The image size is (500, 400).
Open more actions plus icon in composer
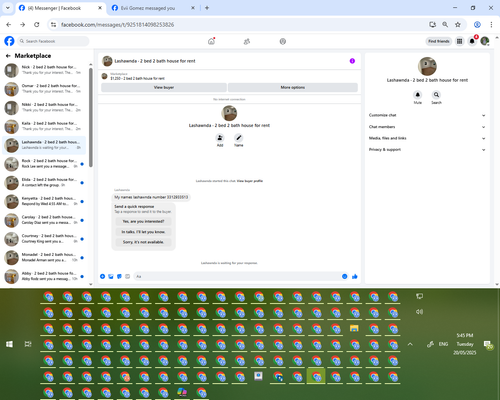102,276
